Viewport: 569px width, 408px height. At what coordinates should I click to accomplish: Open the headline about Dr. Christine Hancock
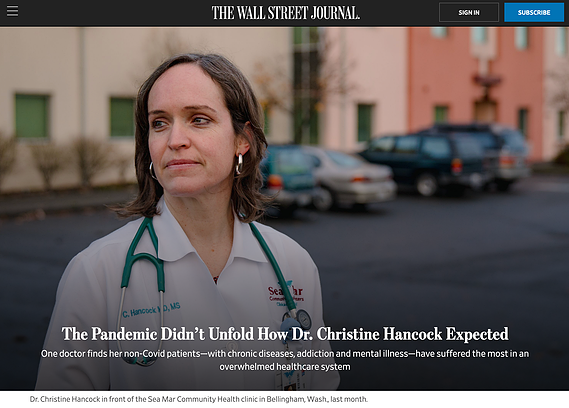[x=285, y=334]
